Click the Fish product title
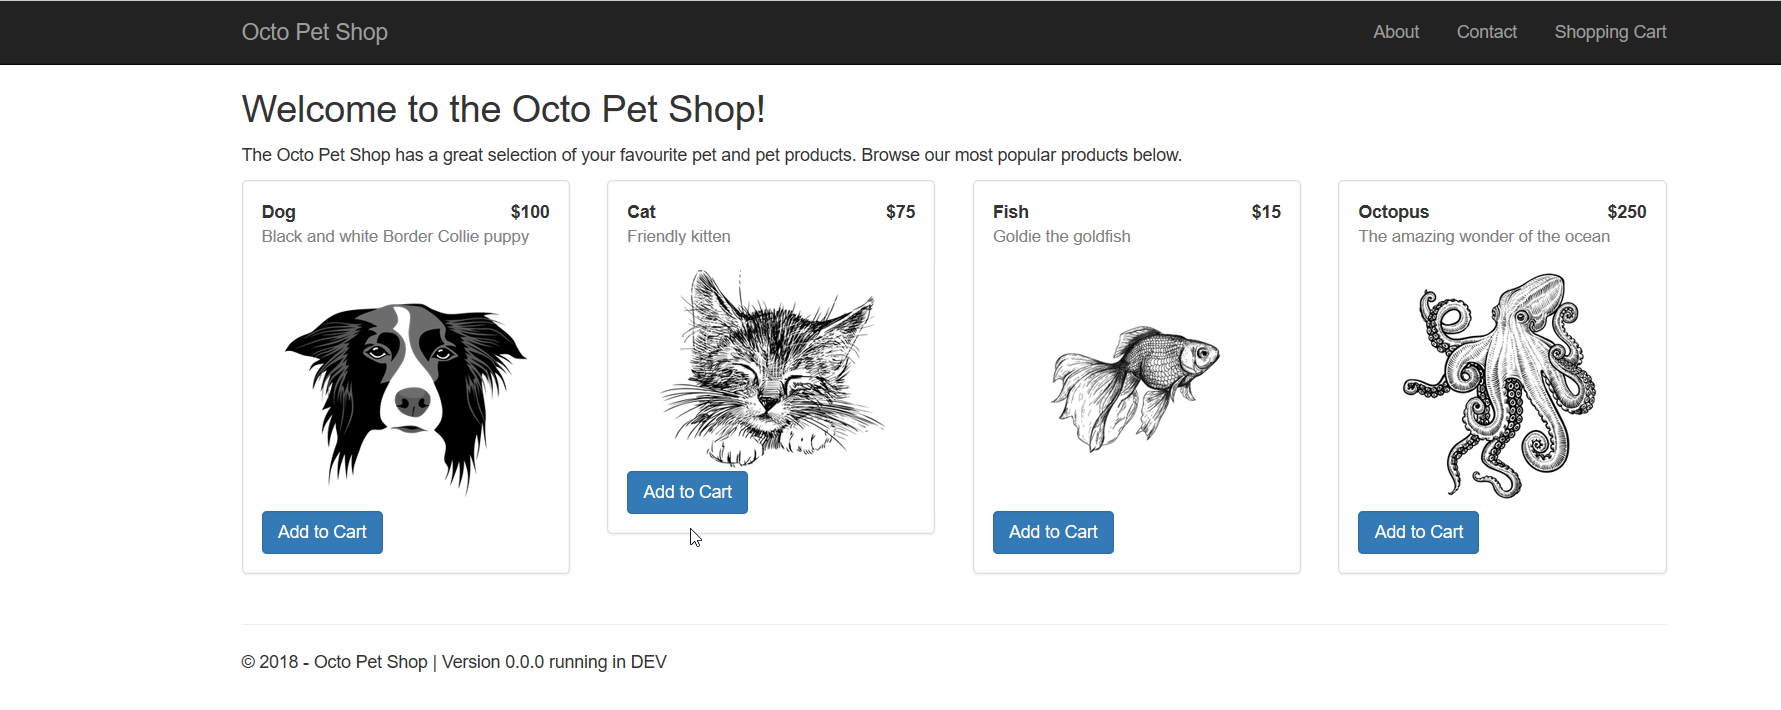The width and height of the screenshot is (1781, 710). (1010, 212)
